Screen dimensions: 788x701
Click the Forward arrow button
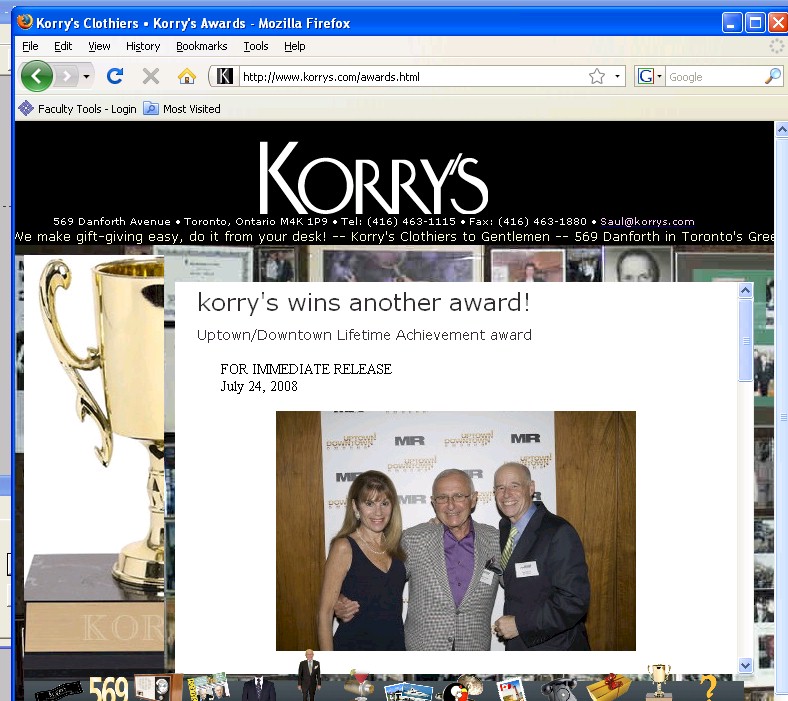pyautogui.click(x=67, y=76)
